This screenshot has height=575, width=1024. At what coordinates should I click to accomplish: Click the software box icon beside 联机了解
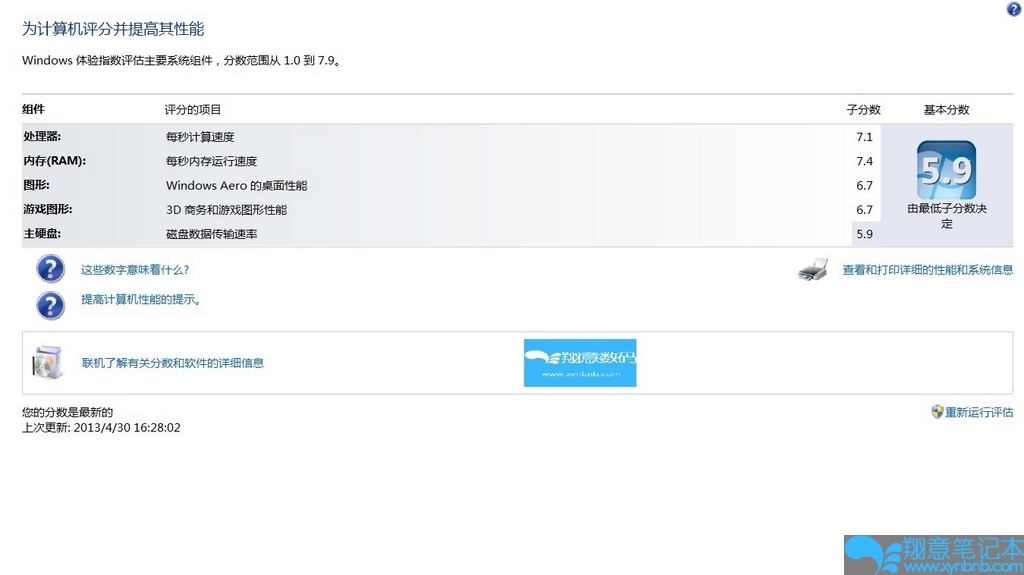tap(48, 363)
